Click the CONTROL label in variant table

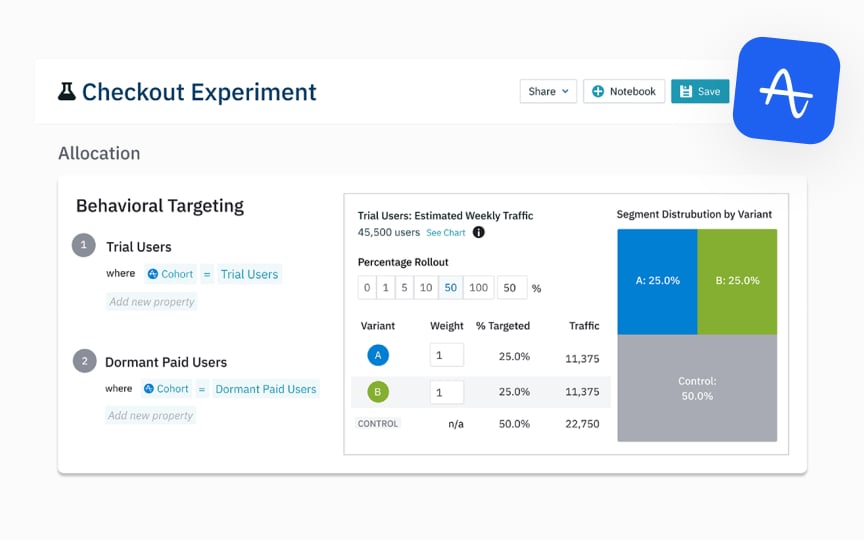pos(378,424)
